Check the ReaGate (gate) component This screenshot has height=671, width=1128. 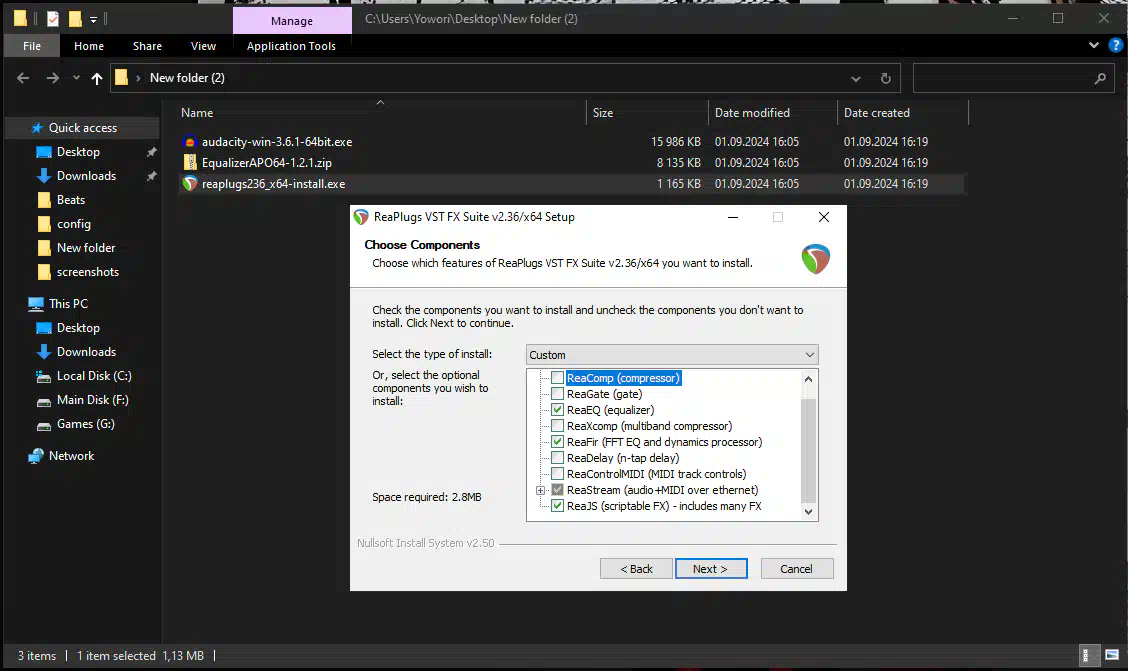(x=558, y=393)
